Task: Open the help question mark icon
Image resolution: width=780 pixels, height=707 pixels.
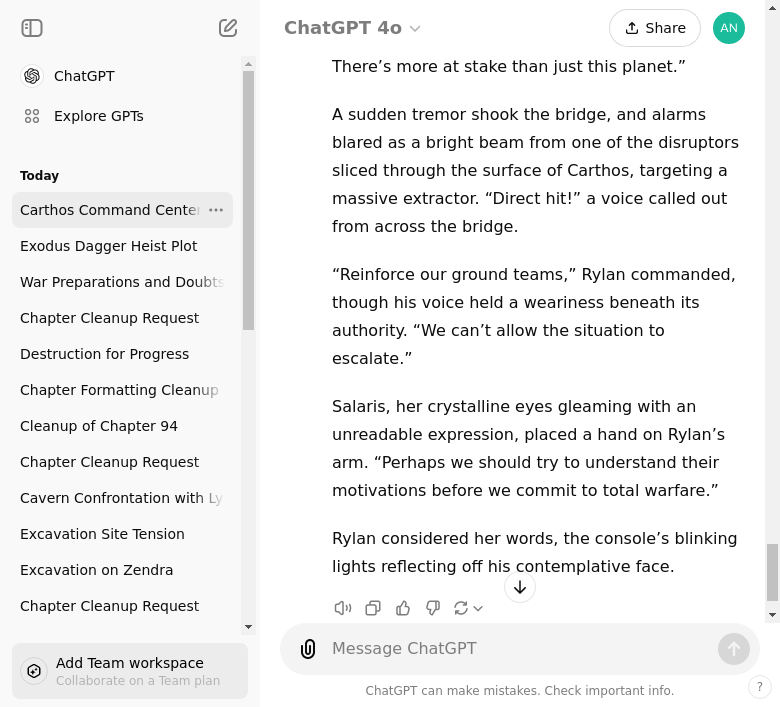Action: click(760, 687)
